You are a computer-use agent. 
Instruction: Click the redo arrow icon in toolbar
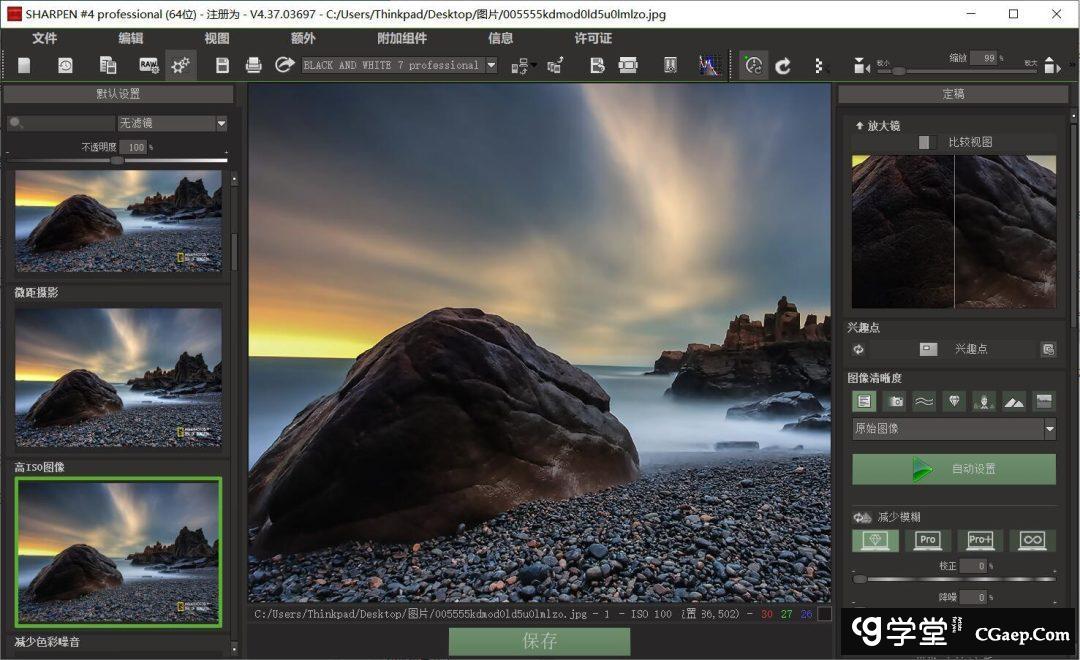click(x=784, y=66)
